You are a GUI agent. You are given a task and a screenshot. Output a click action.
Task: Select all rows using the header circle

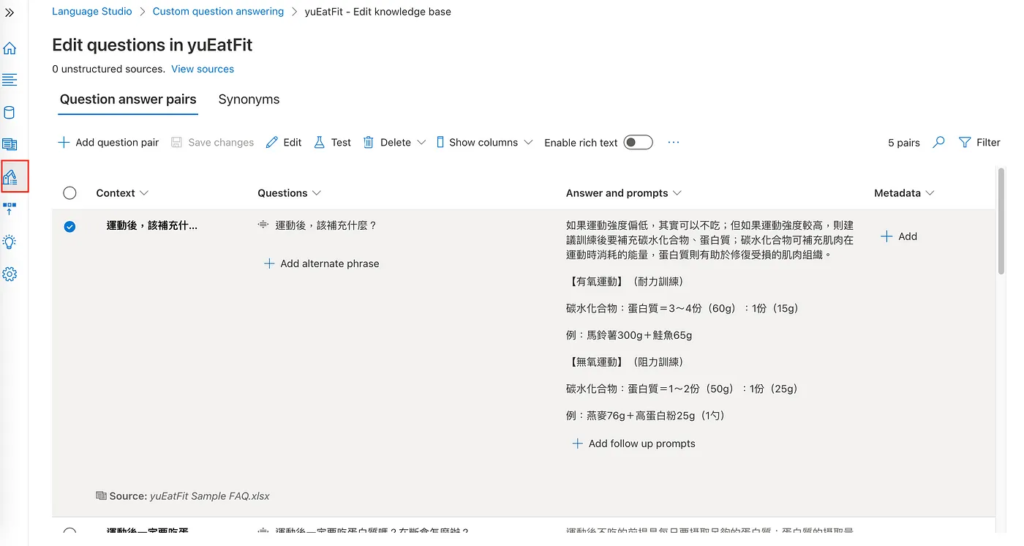tap(70, 193)
